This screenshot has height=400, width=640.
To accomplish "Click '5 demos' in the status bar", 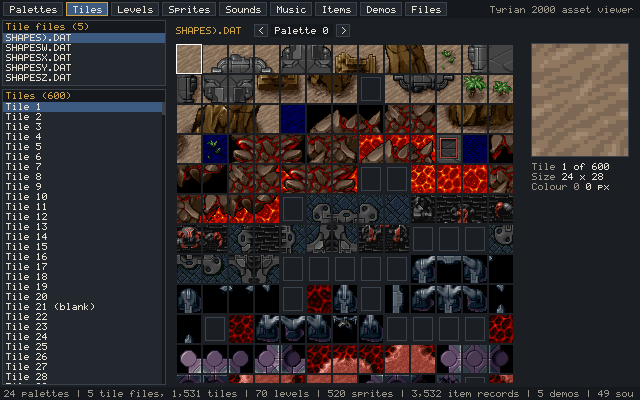I will pos(558,394).
